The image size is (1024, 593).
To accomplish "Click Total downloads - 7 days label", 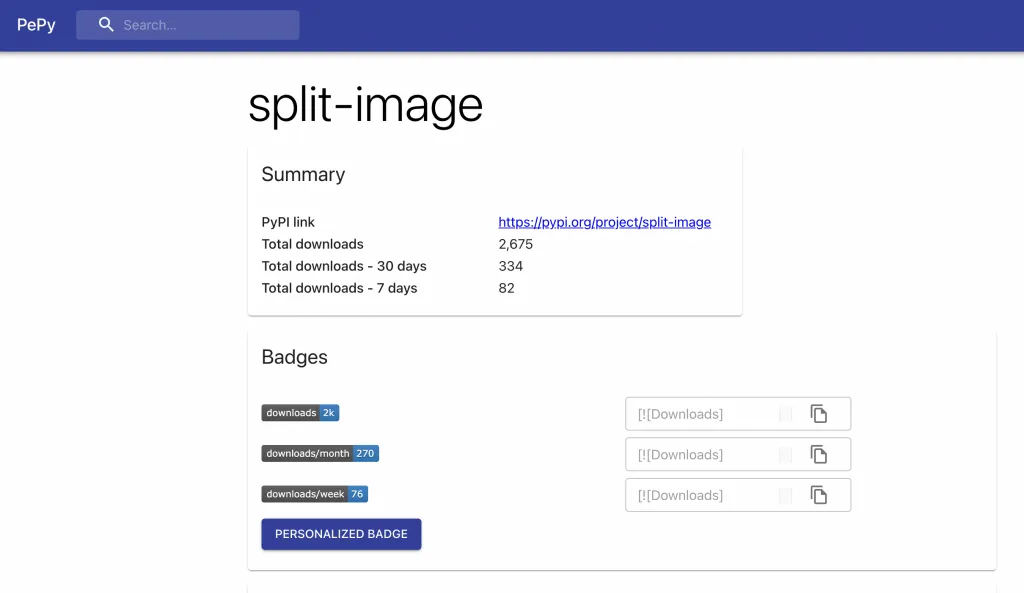I will (x=339, y=288).
